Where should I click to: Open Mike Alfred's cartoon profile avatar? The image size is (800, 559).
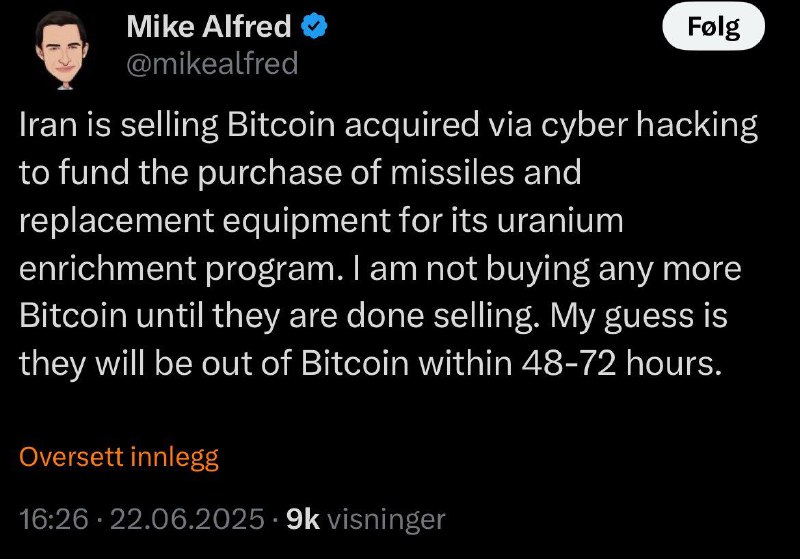pos(62,50)
